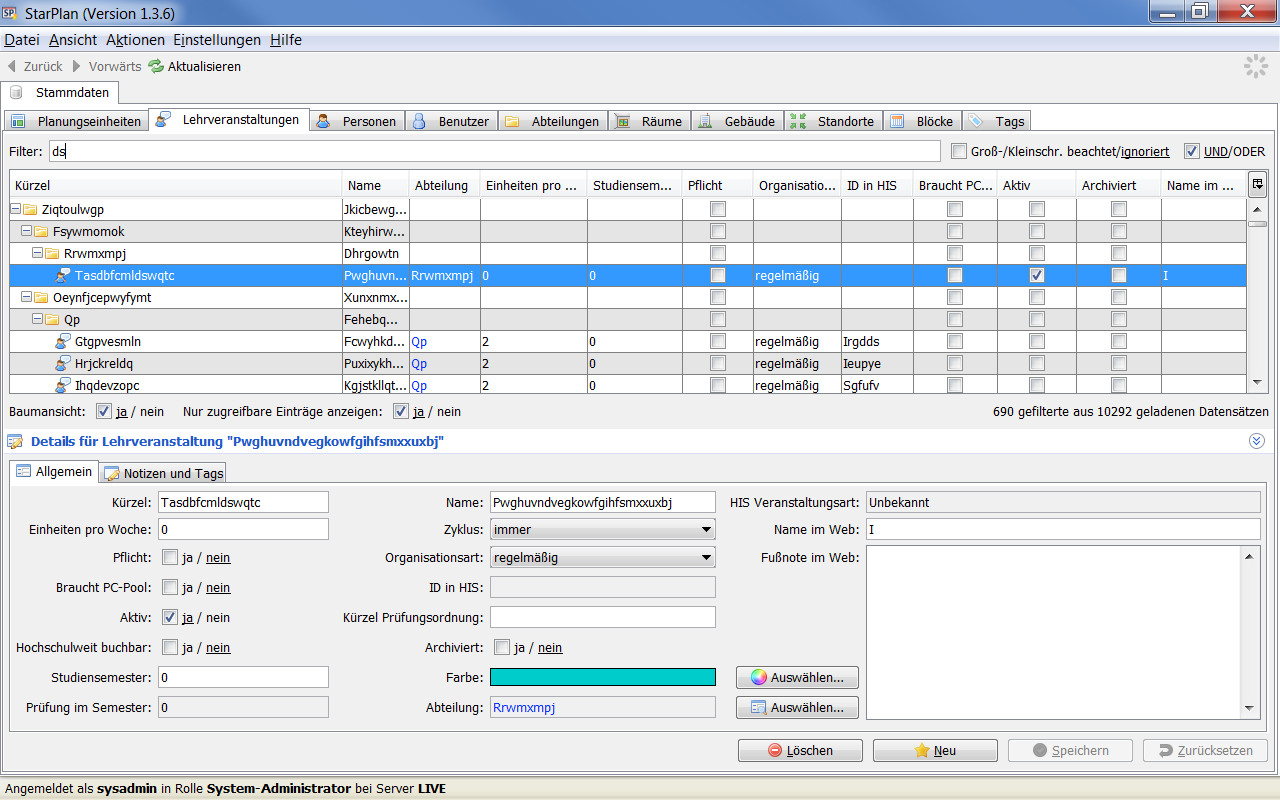Click the Kürzel Prüfungsordnung input field
The width and height of the screenshot is (1280, 800).
603,617
